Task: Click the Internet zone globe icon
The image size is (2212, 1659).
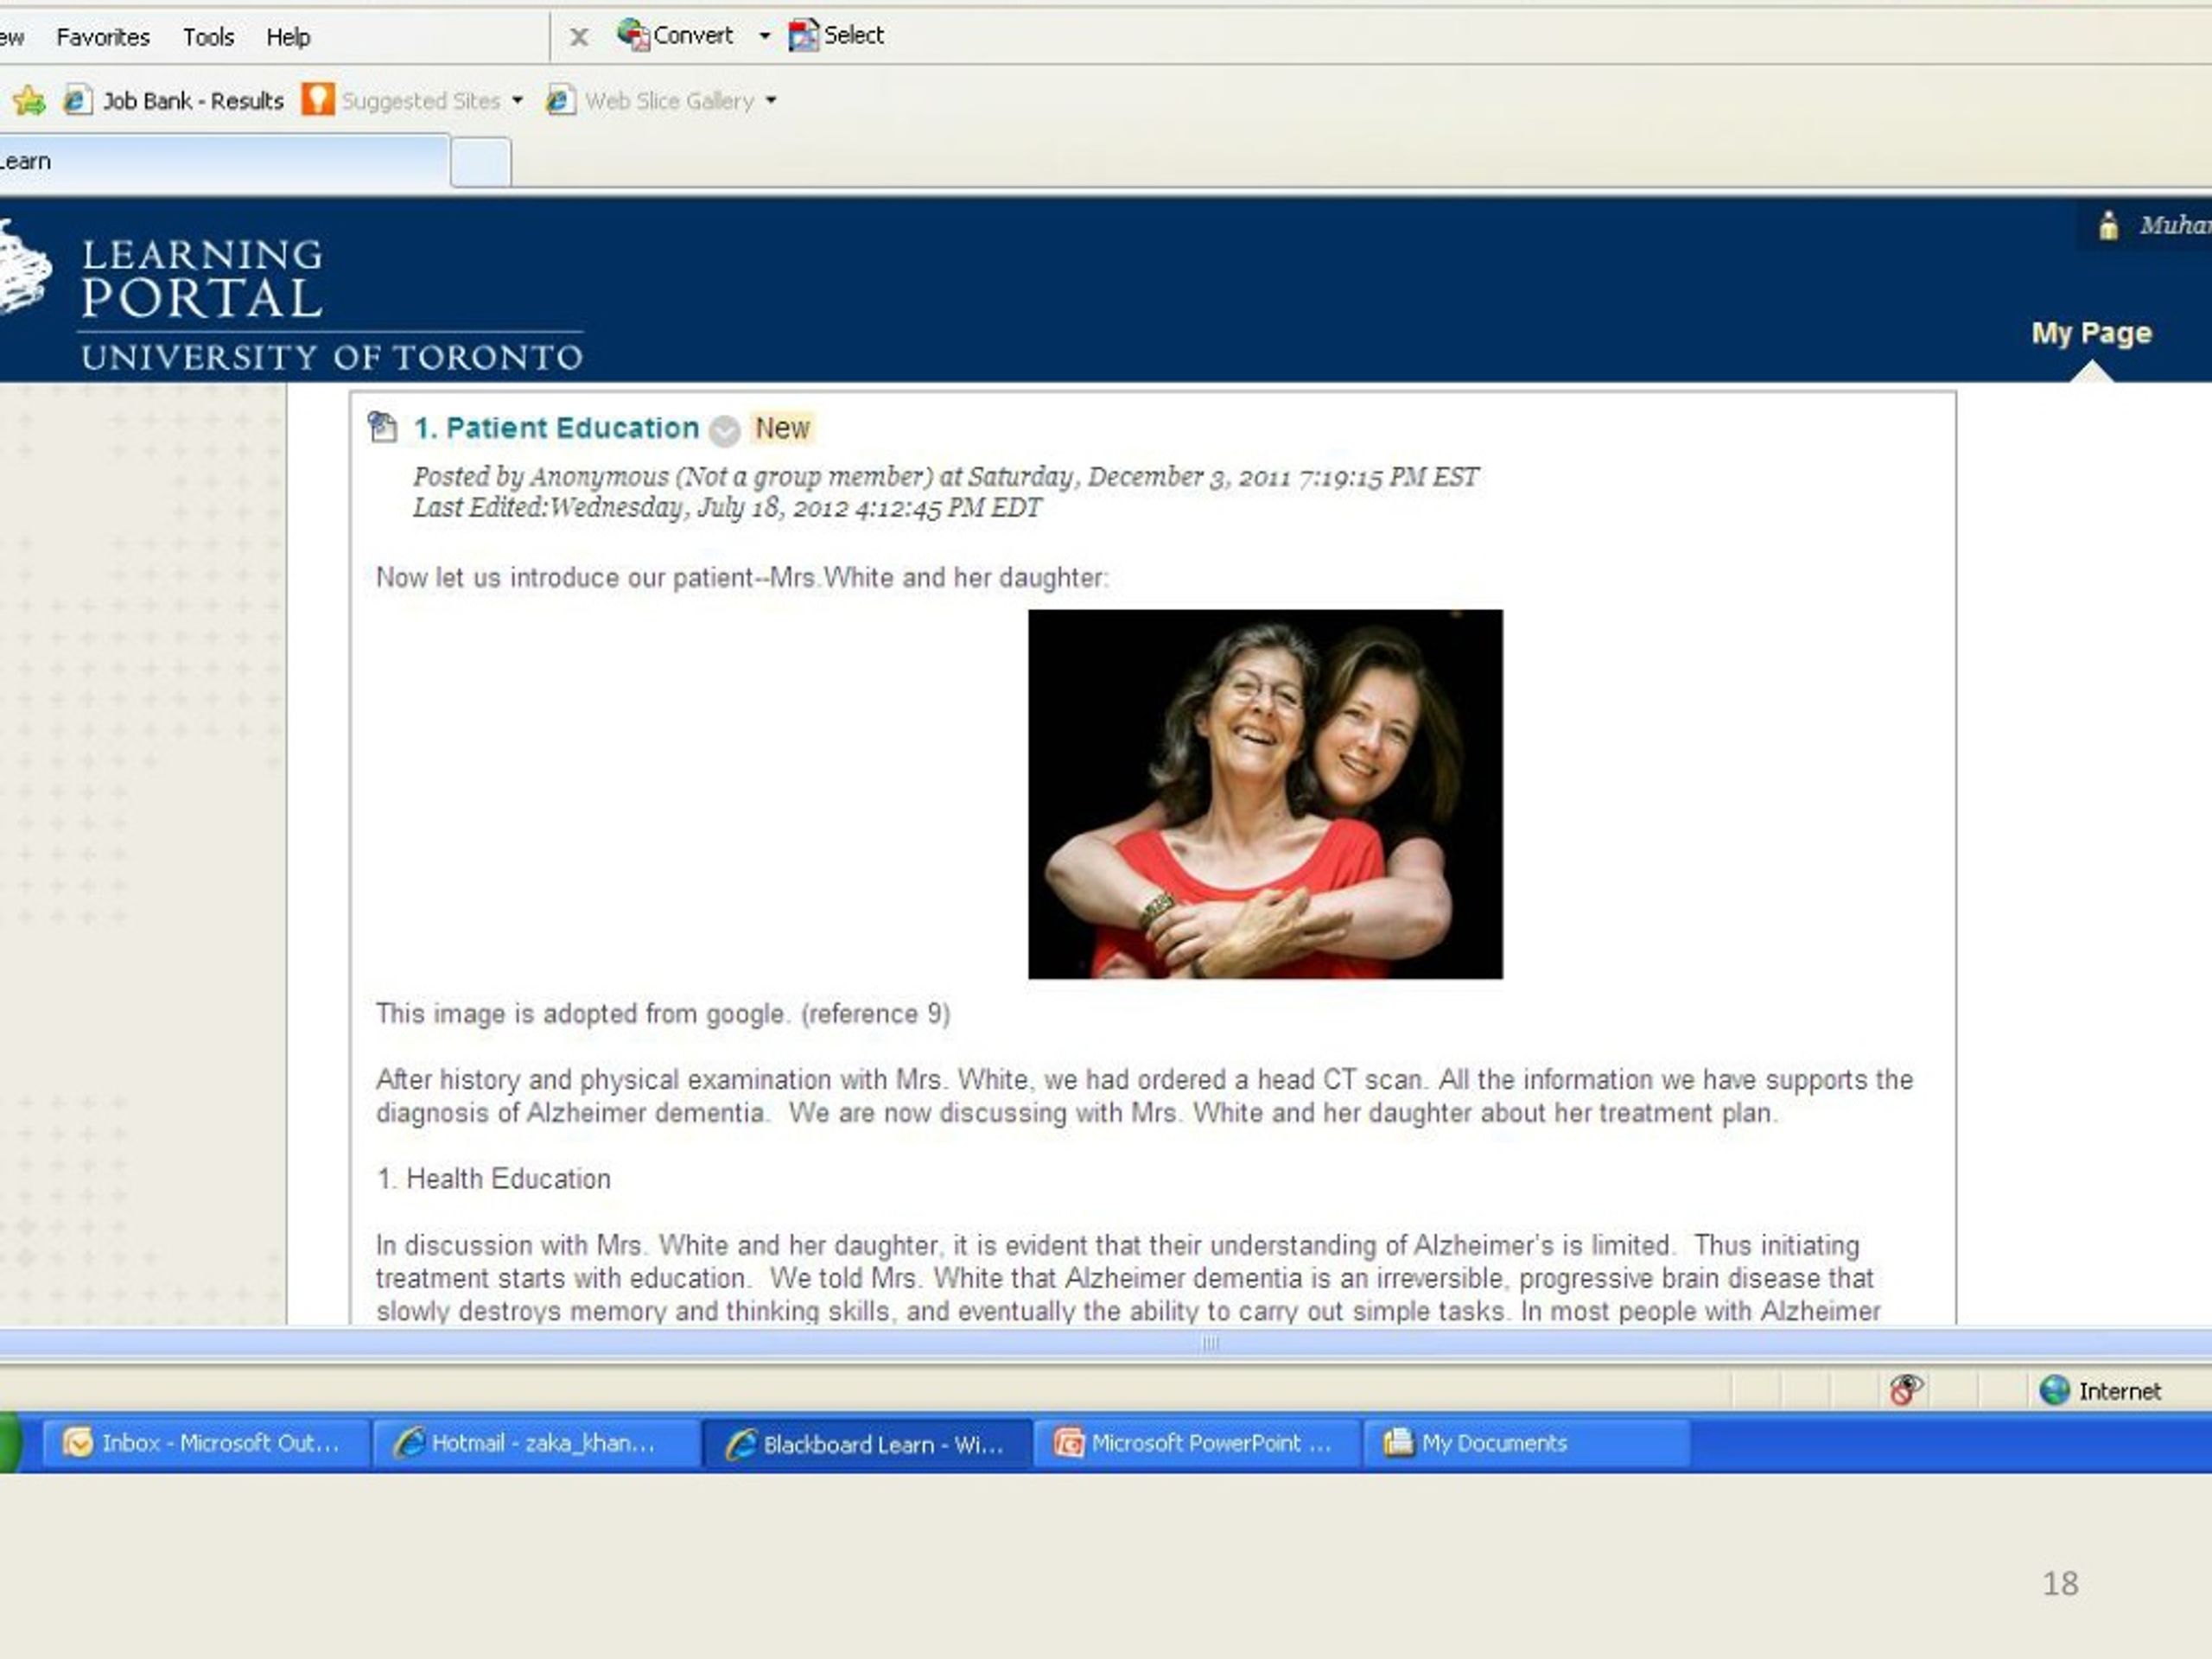Action: (2054, 1390)
